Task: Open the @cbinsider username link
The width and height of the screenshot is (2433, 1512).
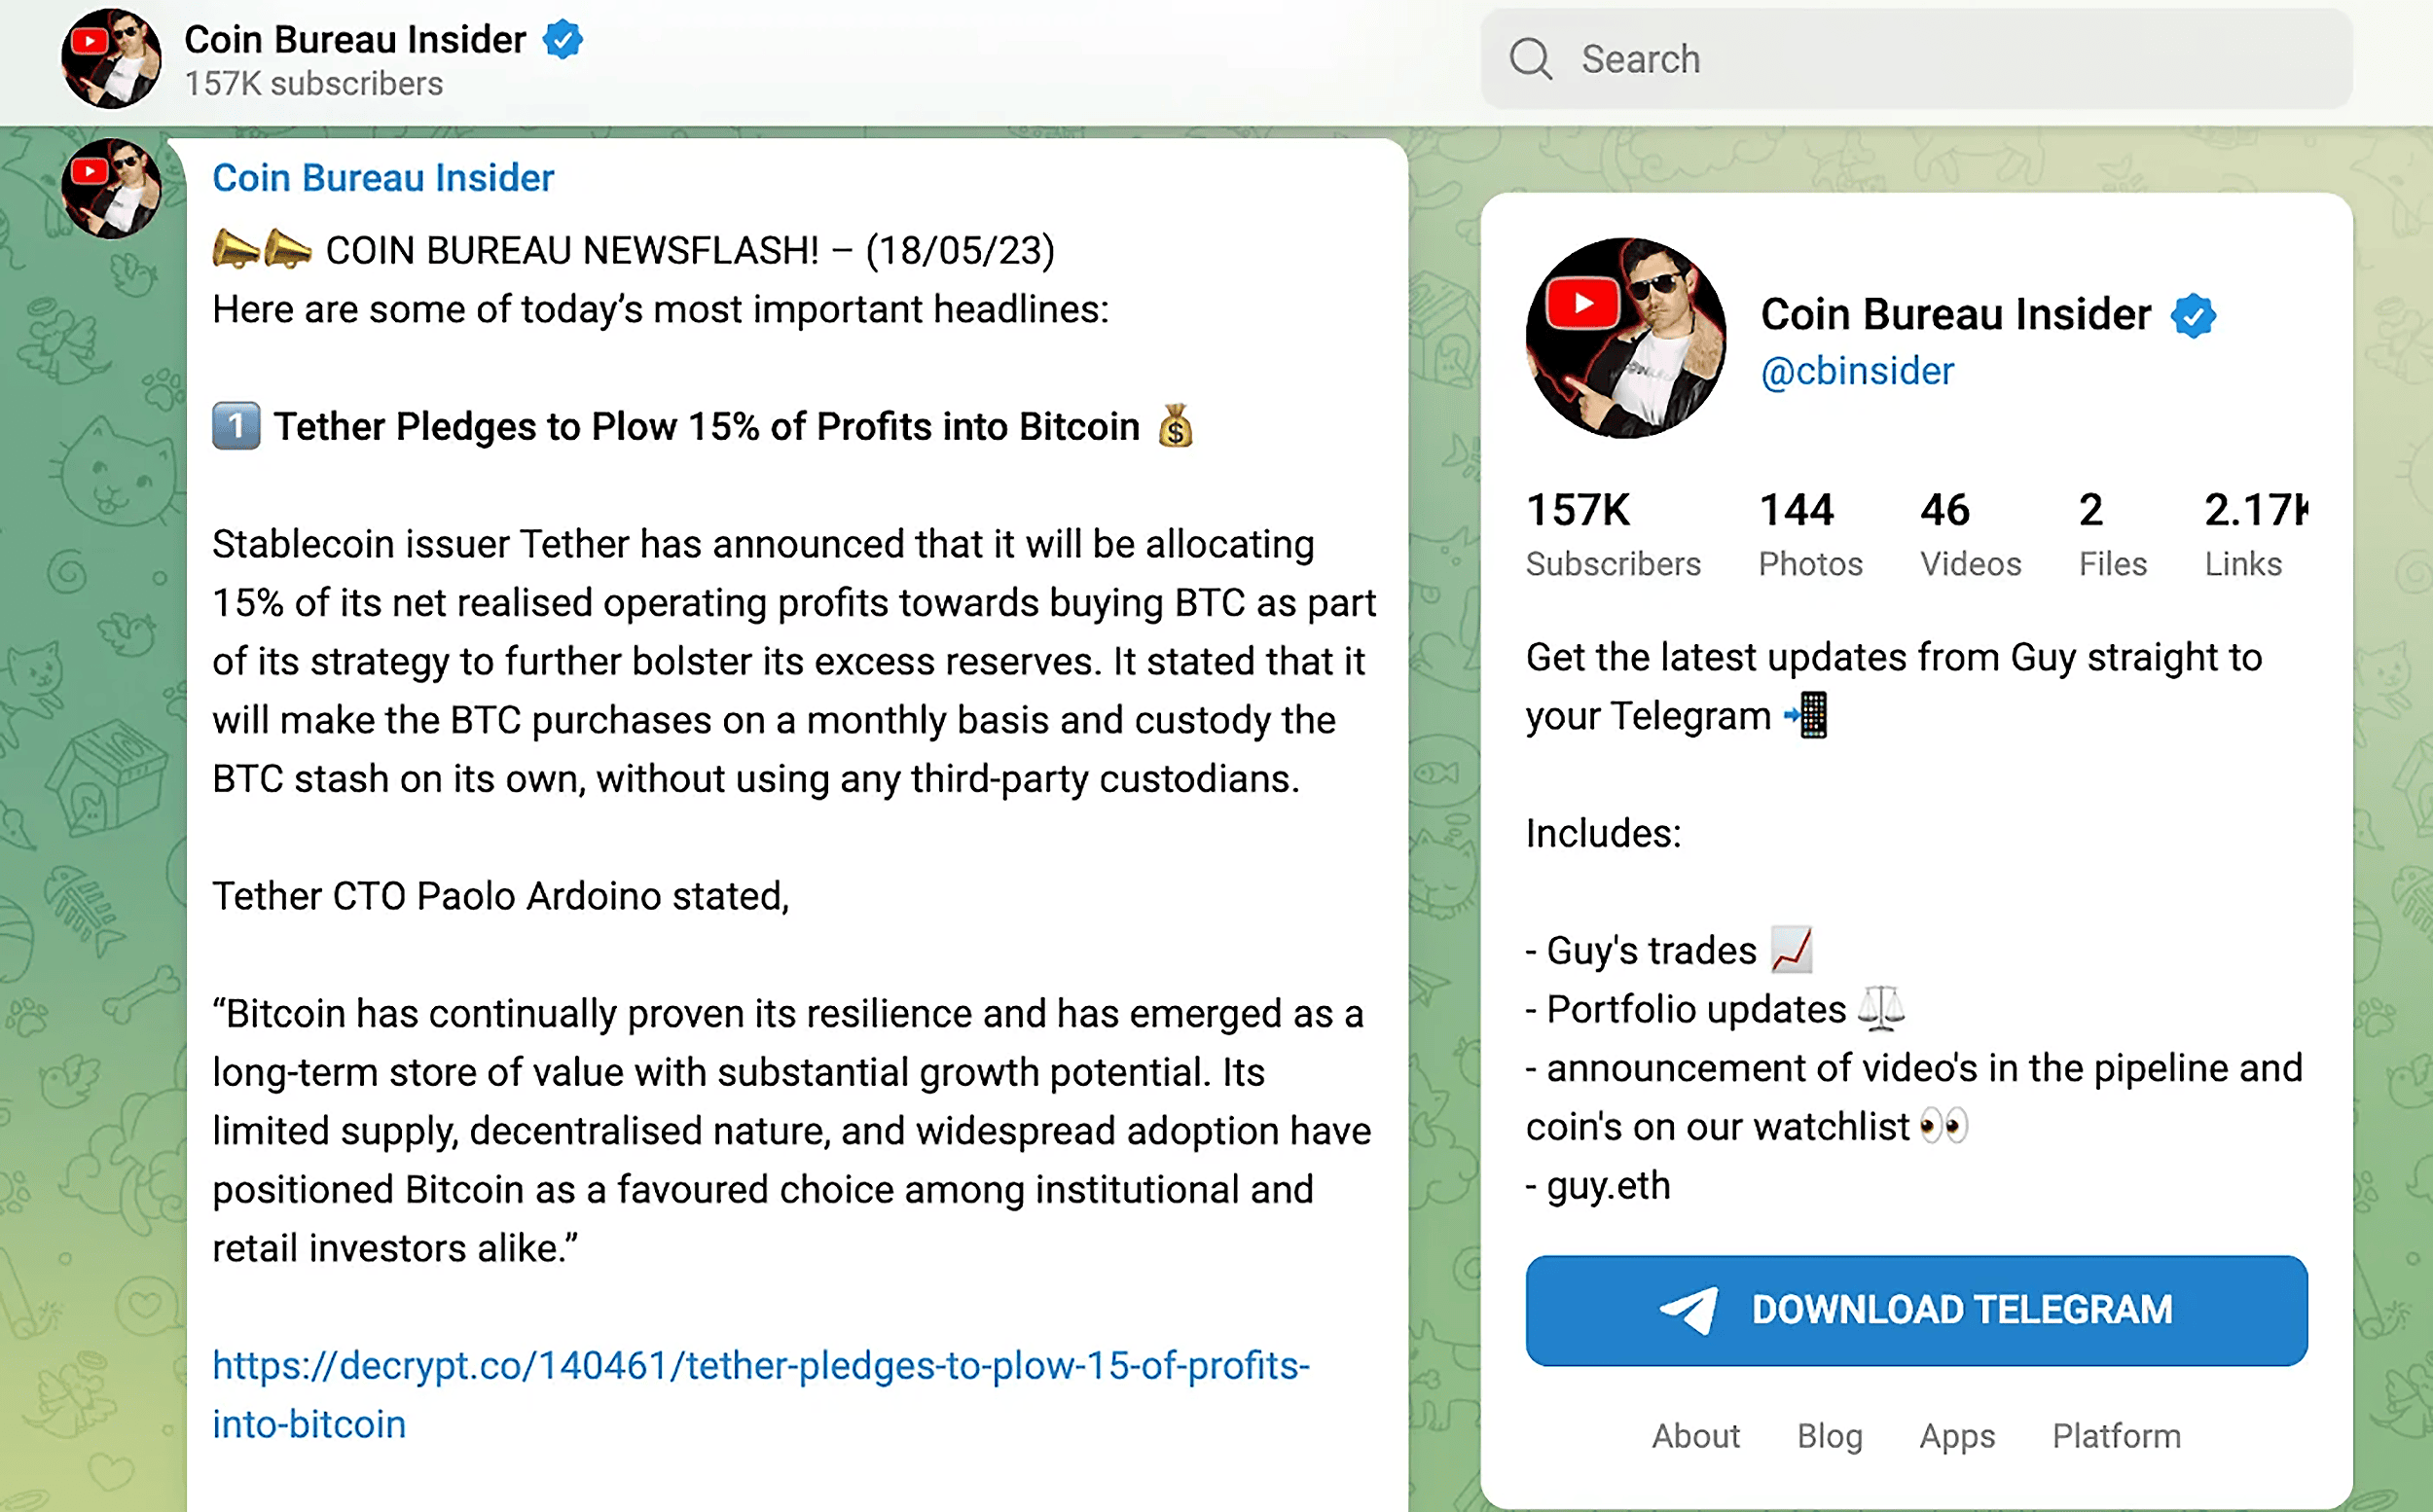Action: pyautogui.click(x=1857, y=372)
